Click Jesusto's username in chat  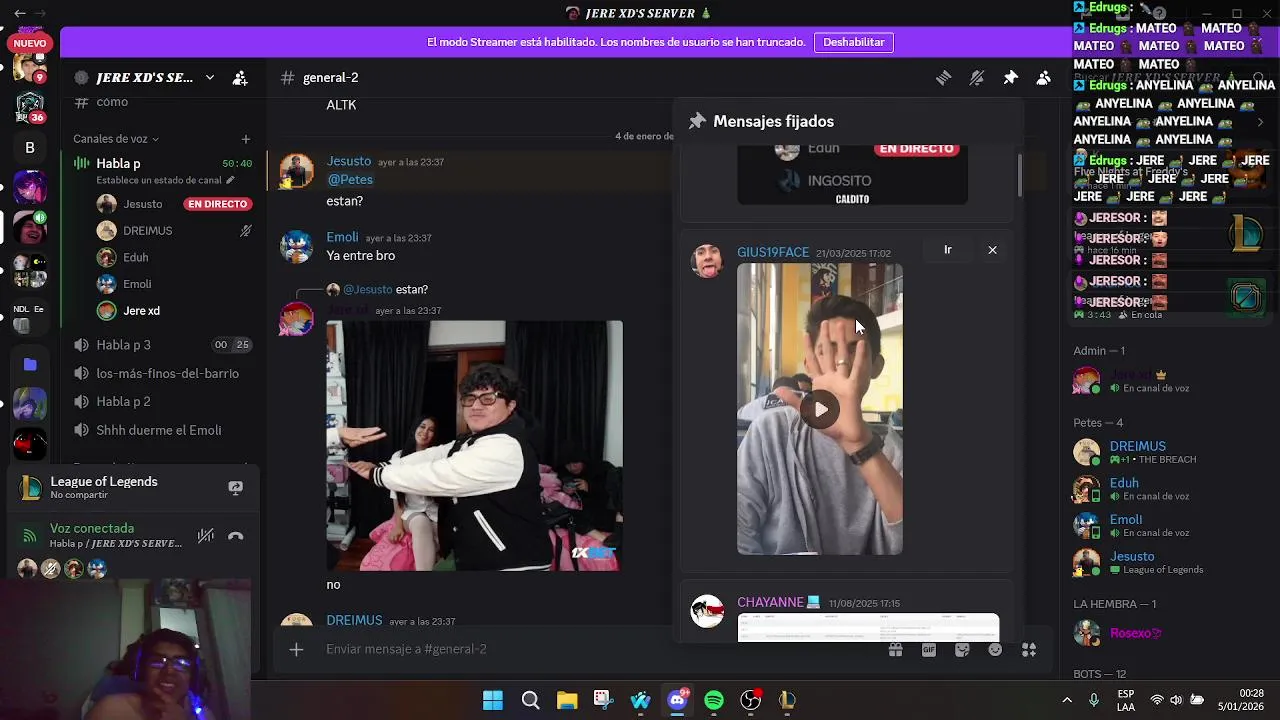pyautogui.click(x=348, y=161)
